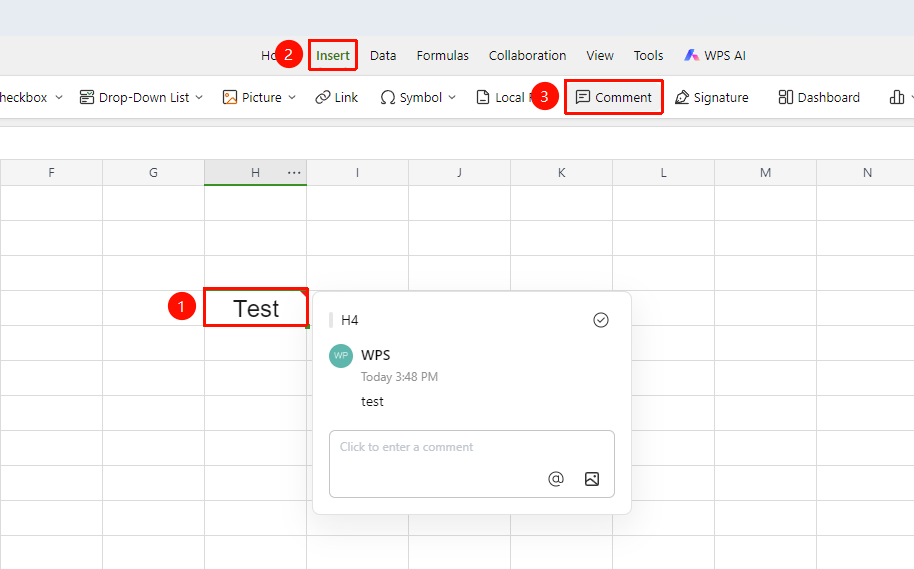Click the Picture insert icon
Image resolution: width=914 pixels, height=569 pixels.
[230, 97]
